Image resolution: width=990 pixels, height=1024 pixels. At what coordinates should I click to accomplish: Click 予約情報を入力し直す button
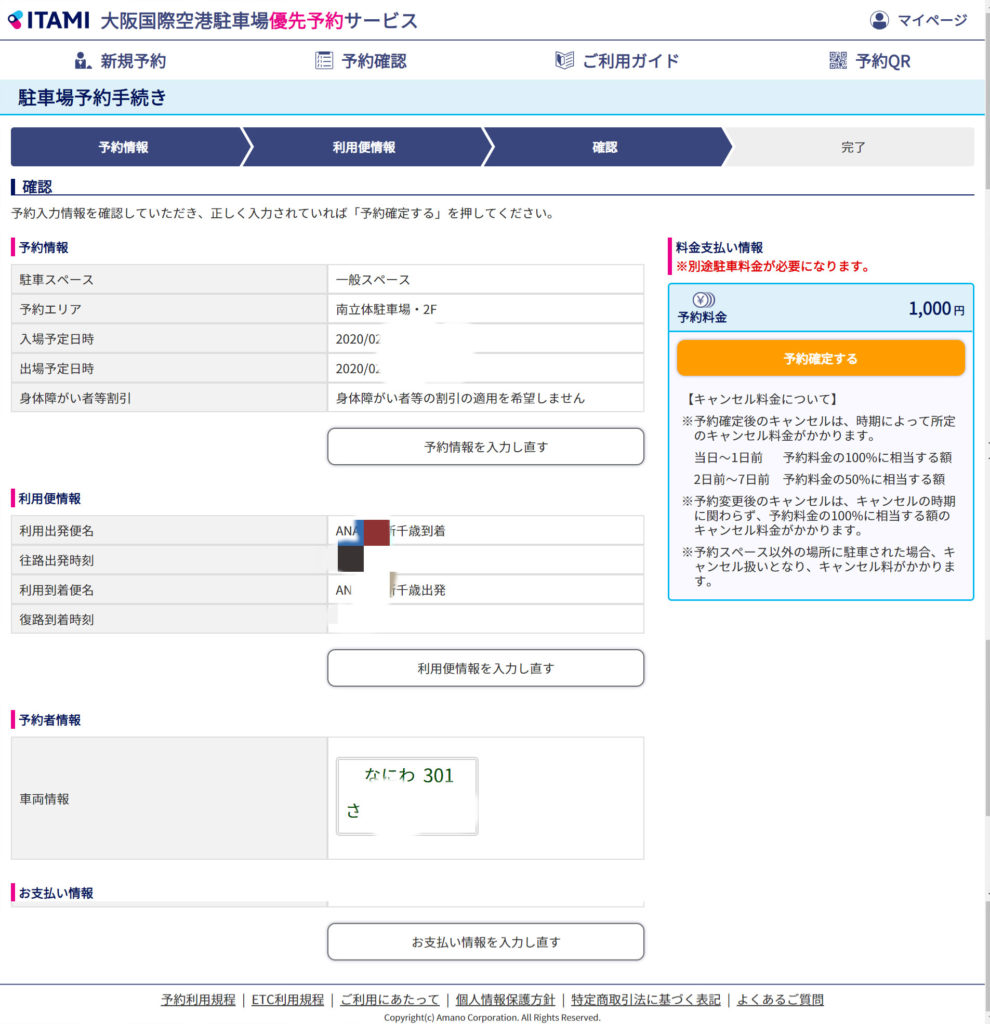(485, 447)
